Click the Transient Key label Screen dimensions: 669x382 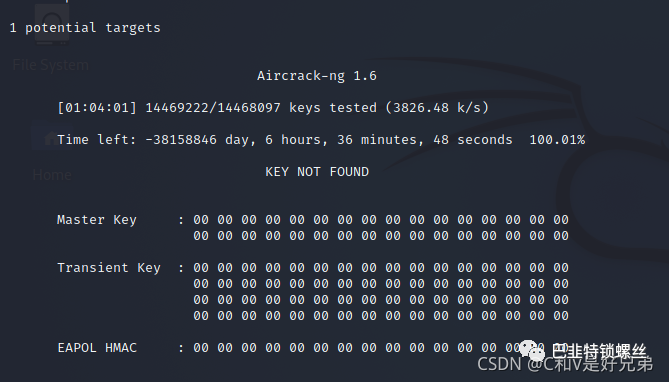109,268
